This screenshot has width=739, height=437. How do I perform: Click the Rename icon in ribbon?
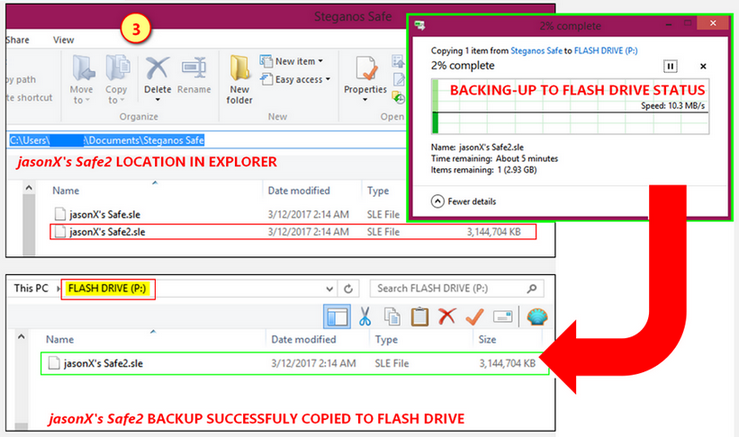[194, 68]
